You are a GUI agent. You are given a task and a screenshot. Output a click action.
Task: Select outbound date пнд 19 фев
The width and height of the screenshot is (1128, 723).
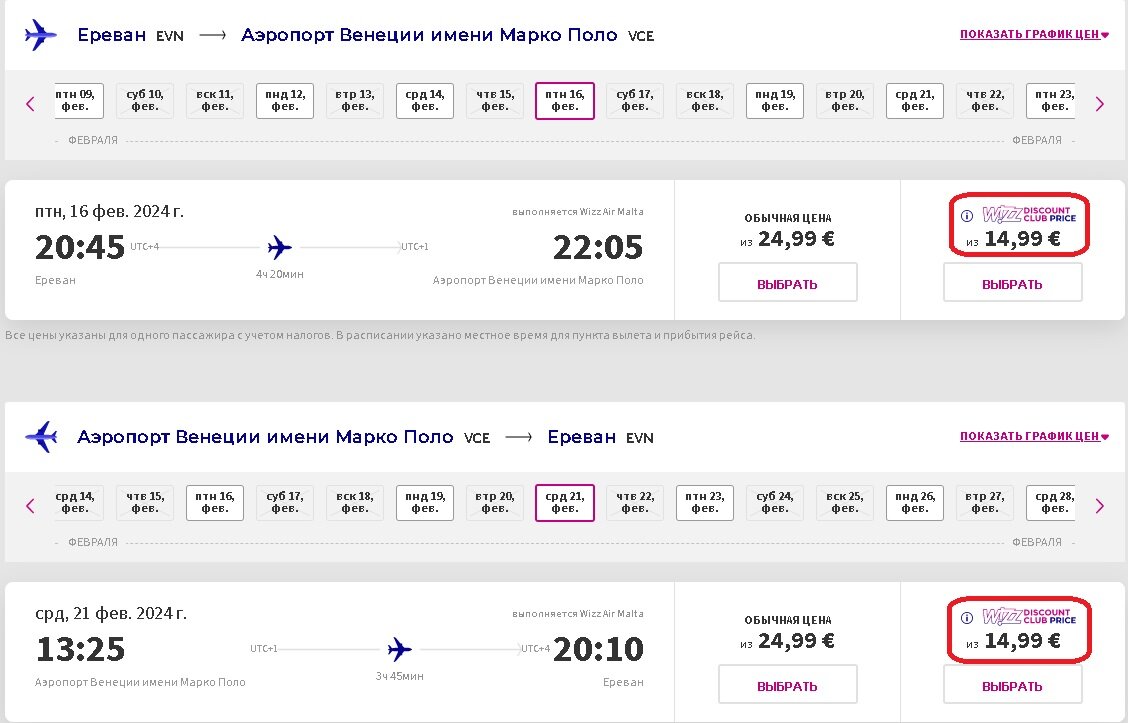click(x=775, y=101)
